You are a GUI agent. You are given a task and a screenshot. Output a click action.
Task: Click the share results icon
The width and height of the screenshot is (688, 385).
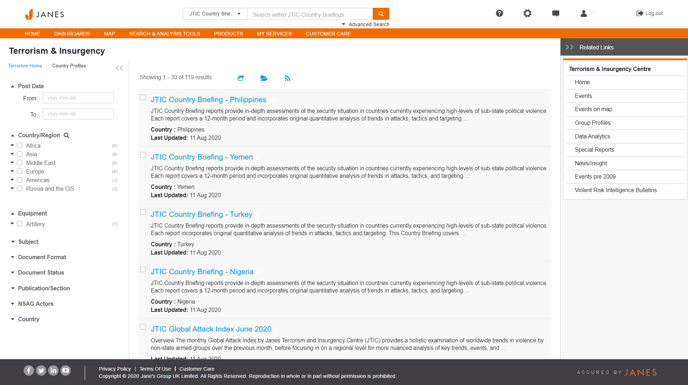point(240,78)
